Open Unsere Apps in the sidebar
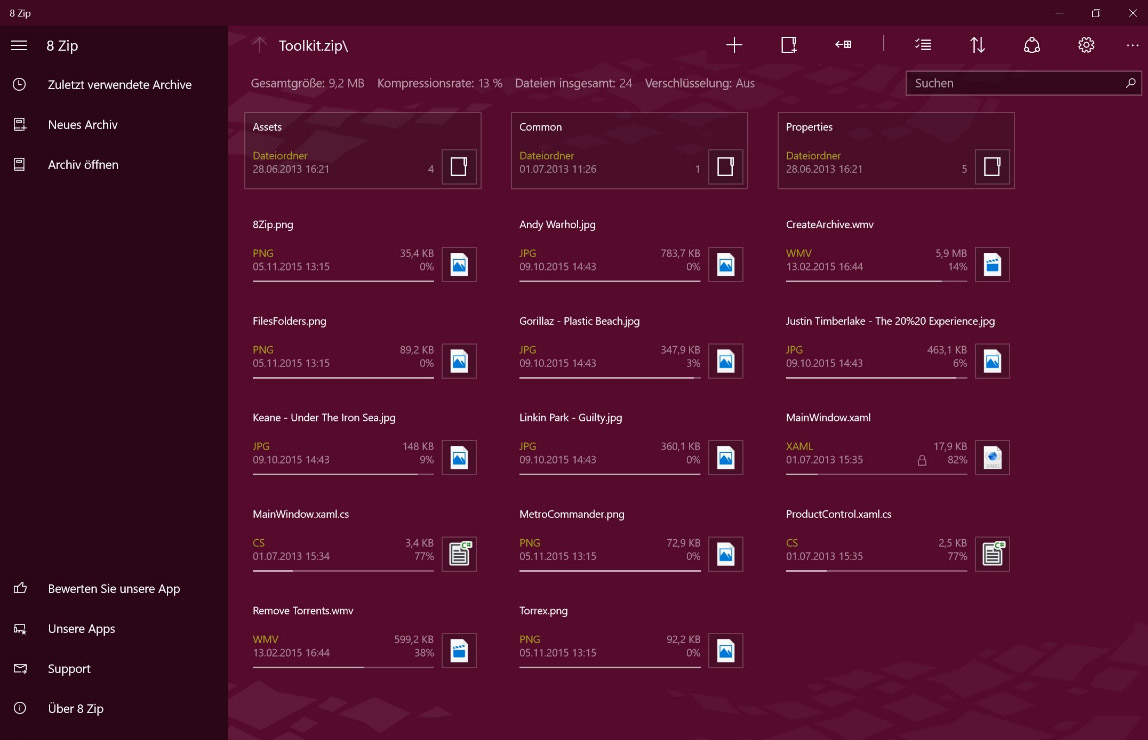Screen dimensions: 1148x740 point(81,629)
